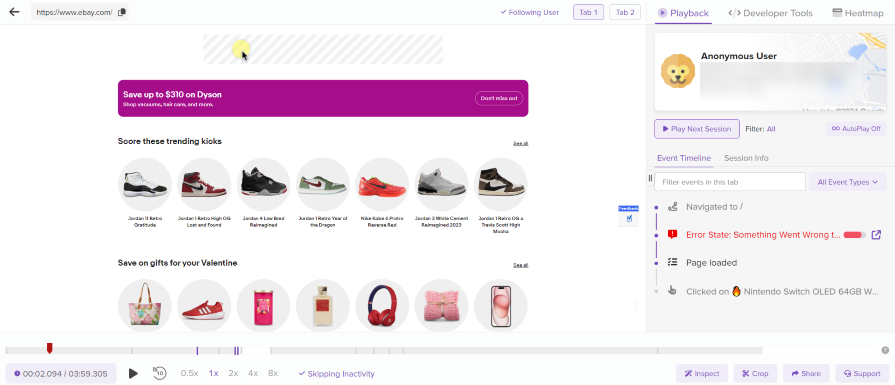Viewport: 895px width, 385px height.
Task: Switch to Developer Tools tab
Action: 771,13
